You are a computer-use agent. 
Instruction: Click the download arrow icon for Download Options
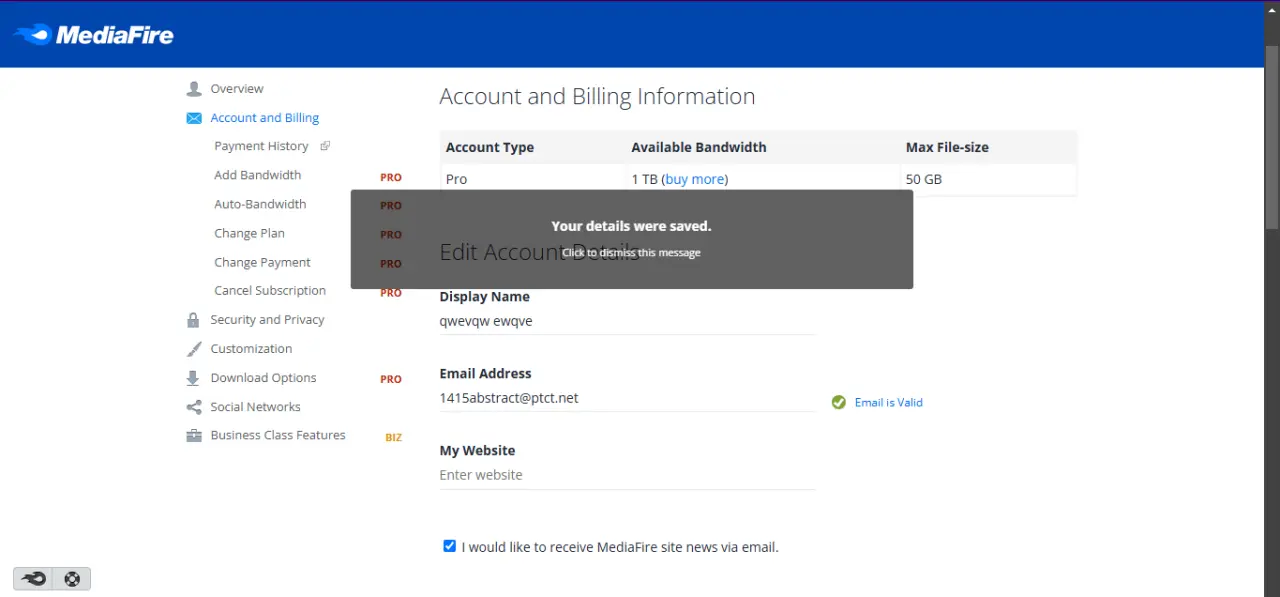click(x=193, y=378)
